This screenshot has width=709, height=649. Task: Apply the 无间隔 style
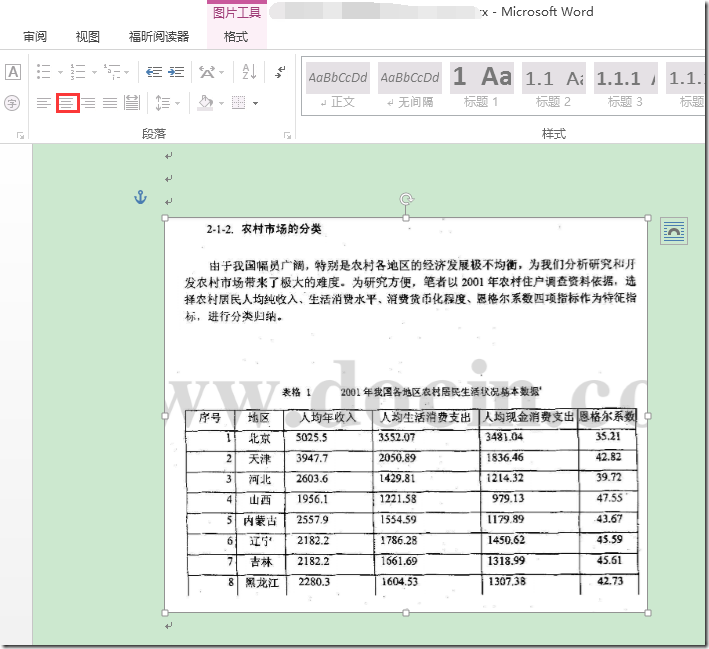coord(410,85)
